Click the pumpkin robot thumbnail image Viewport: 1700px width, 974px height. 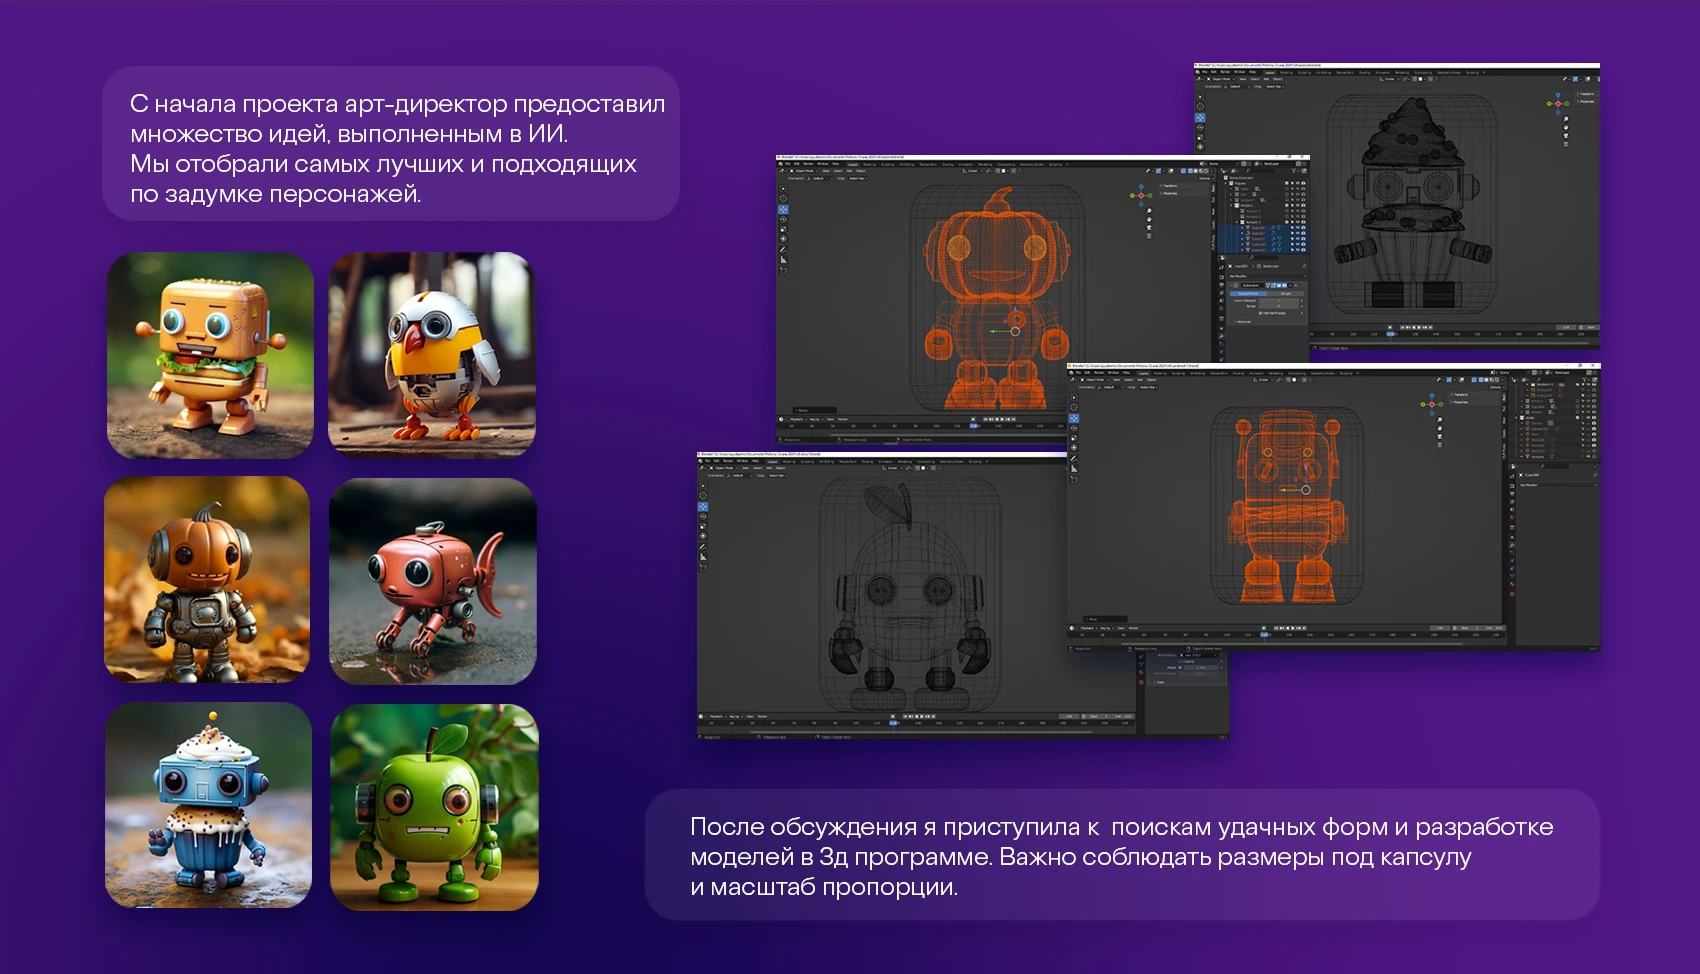point(205,580)
